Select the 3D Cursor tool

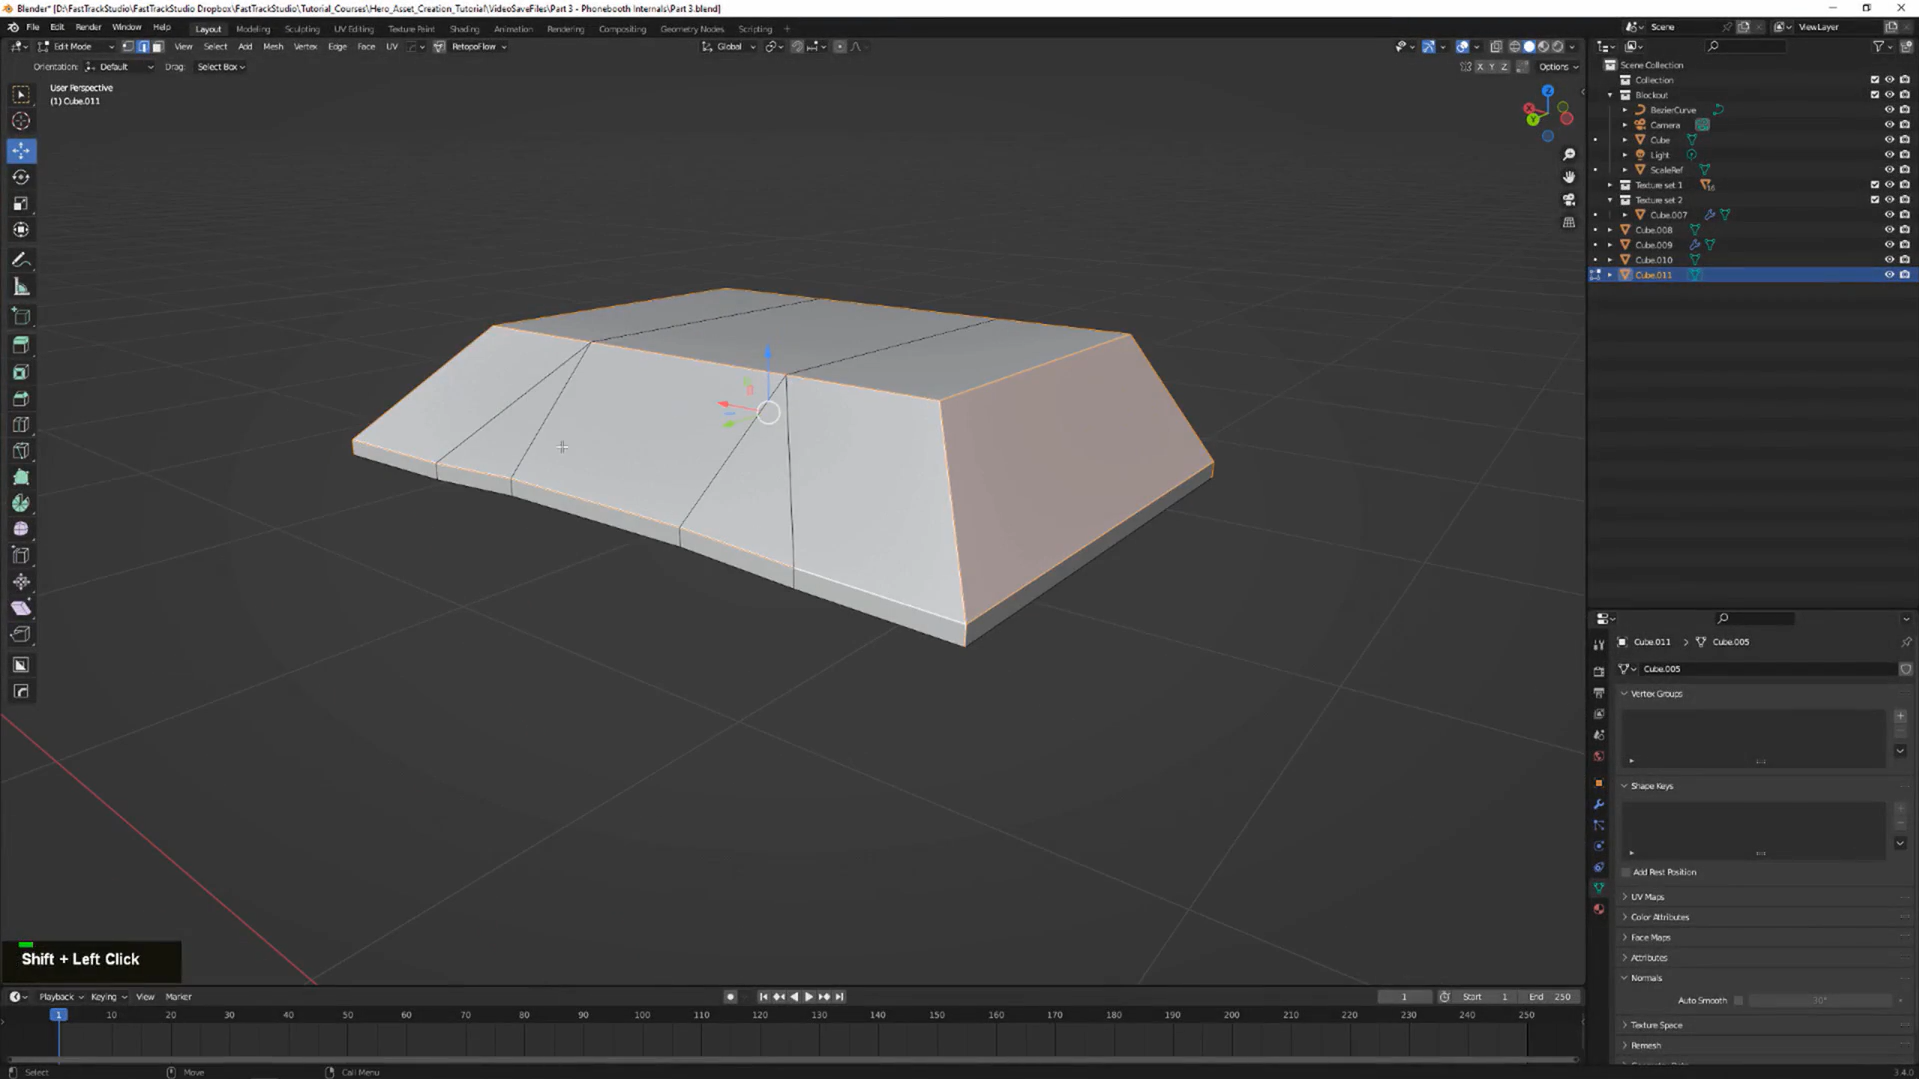pos(21,121)
